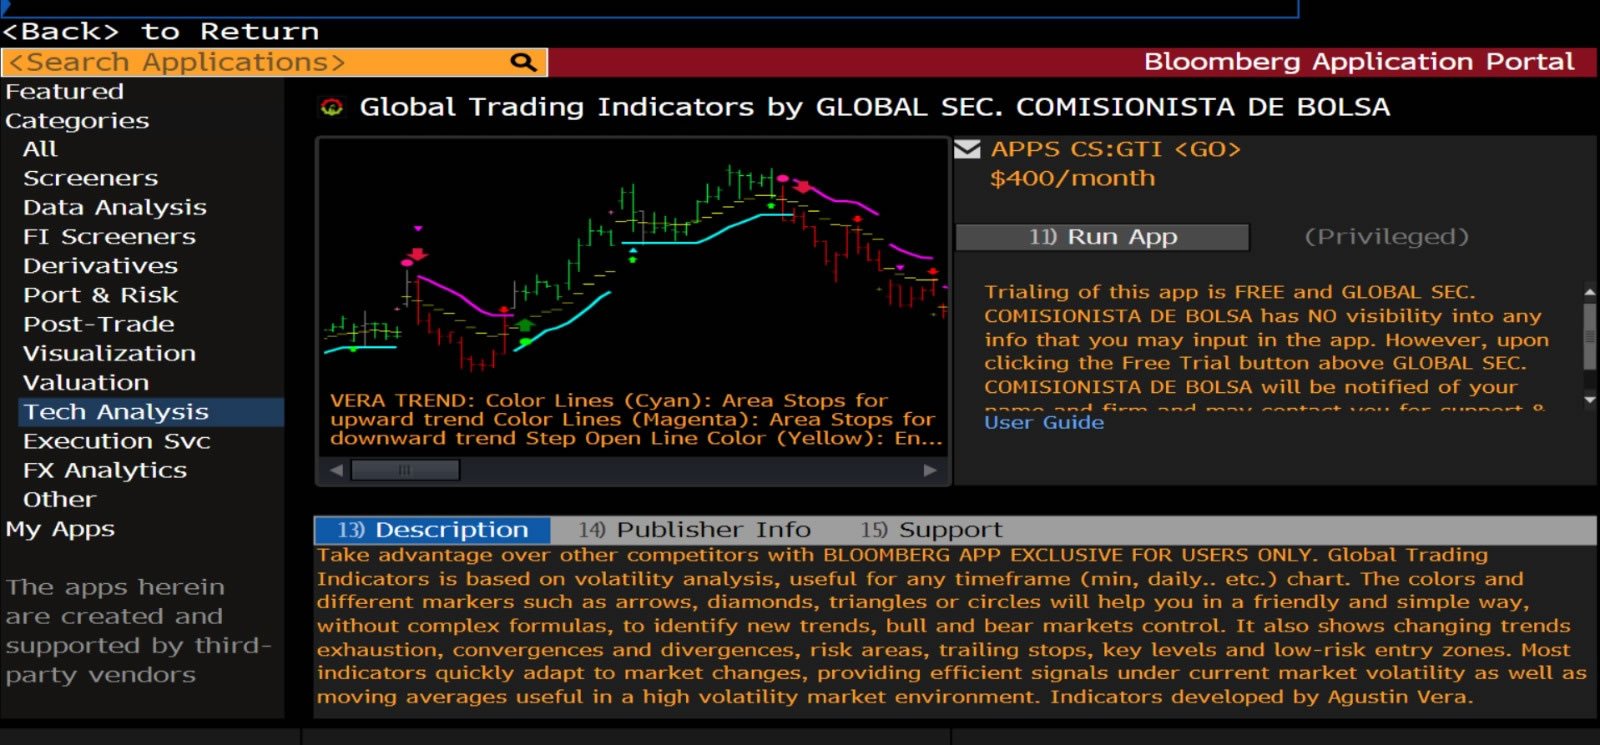The height and width of the screenshot is (745, 1600).
Task: Click the $400/month price text
Action: pyautogui.click(x=1072, y=179)
